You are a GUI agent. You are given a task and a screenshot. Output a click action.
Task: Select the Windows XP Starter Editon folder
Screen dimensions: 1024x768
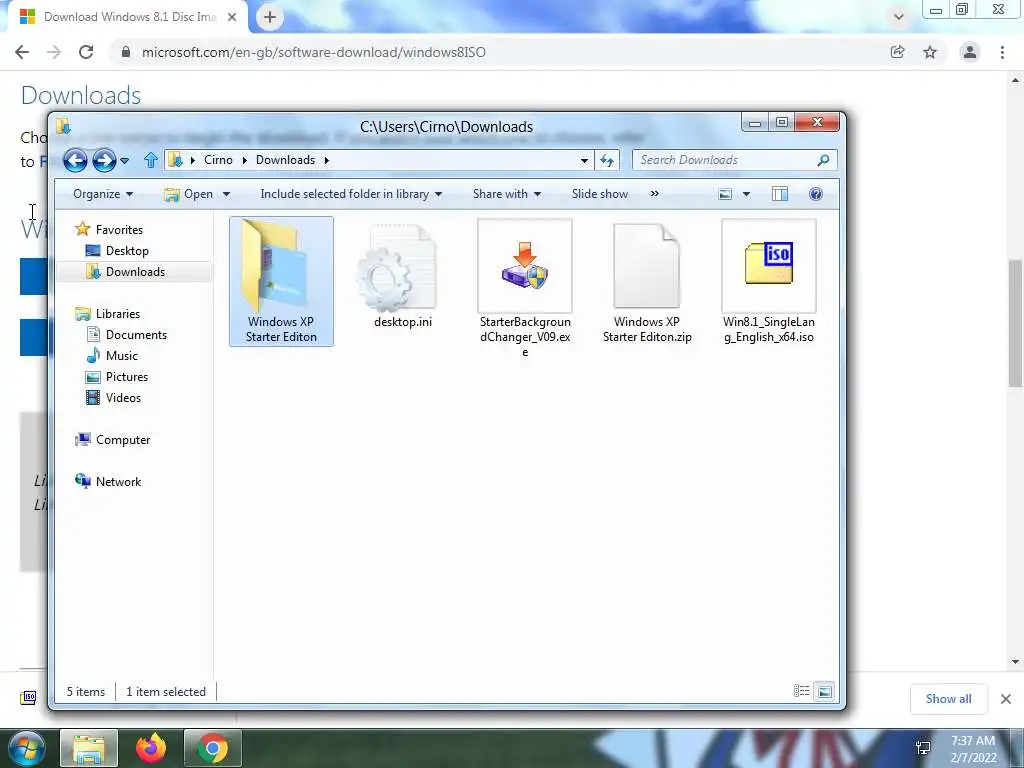281,281
